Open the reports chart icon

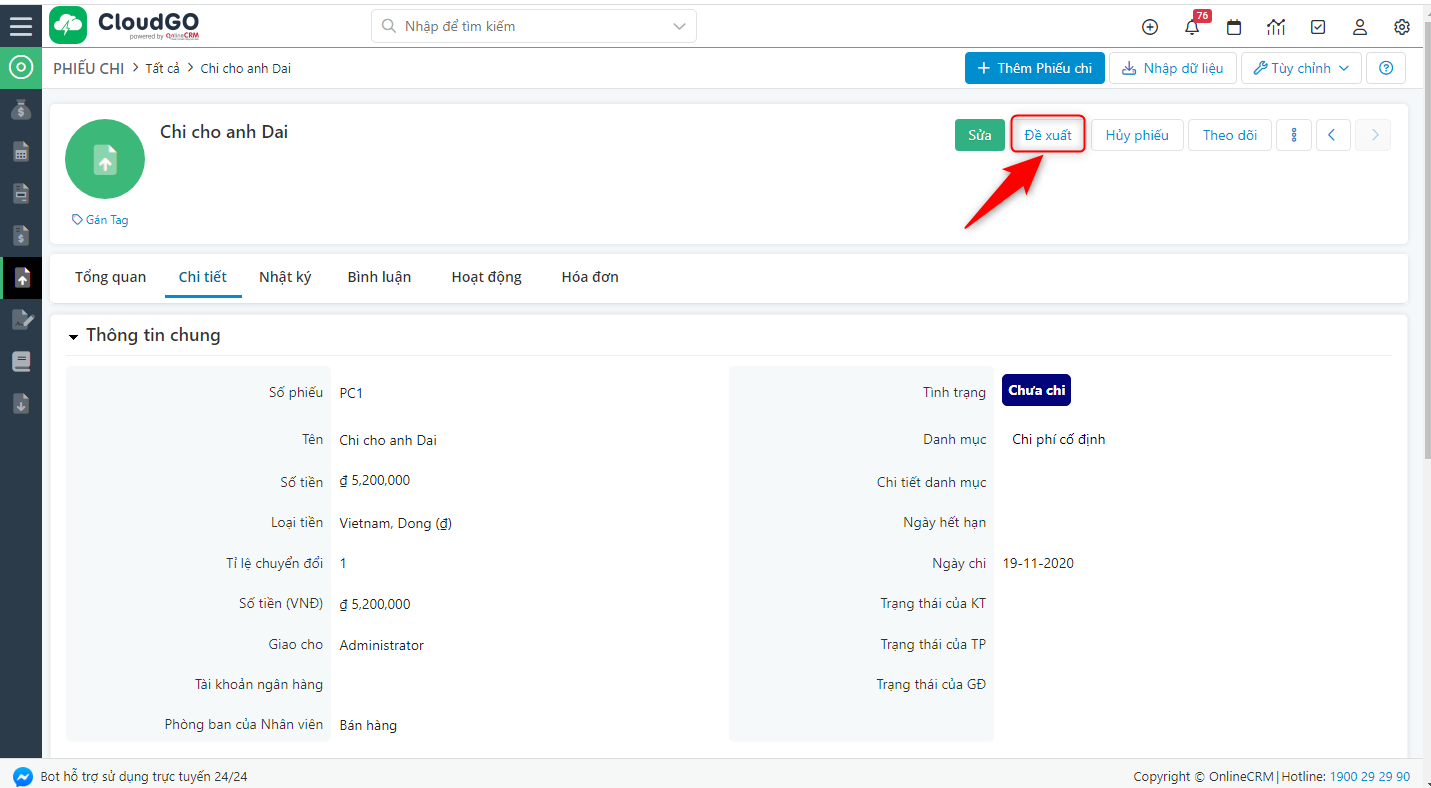point(1276,27)
